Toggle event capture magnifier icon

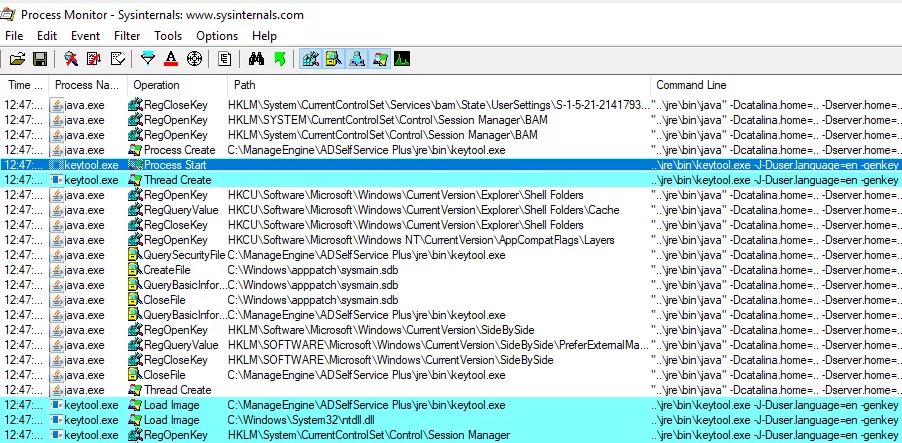tap(71, 59)
